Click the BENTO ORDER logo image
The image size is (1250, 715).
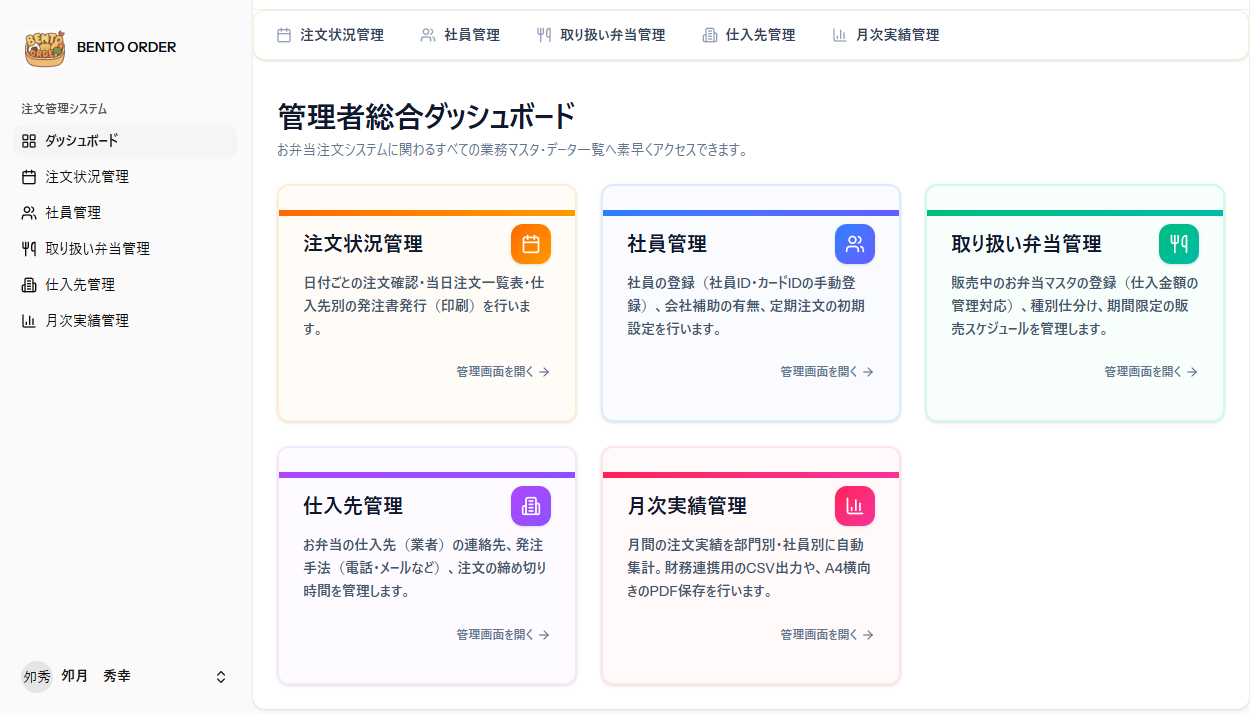tap(45, 47)
